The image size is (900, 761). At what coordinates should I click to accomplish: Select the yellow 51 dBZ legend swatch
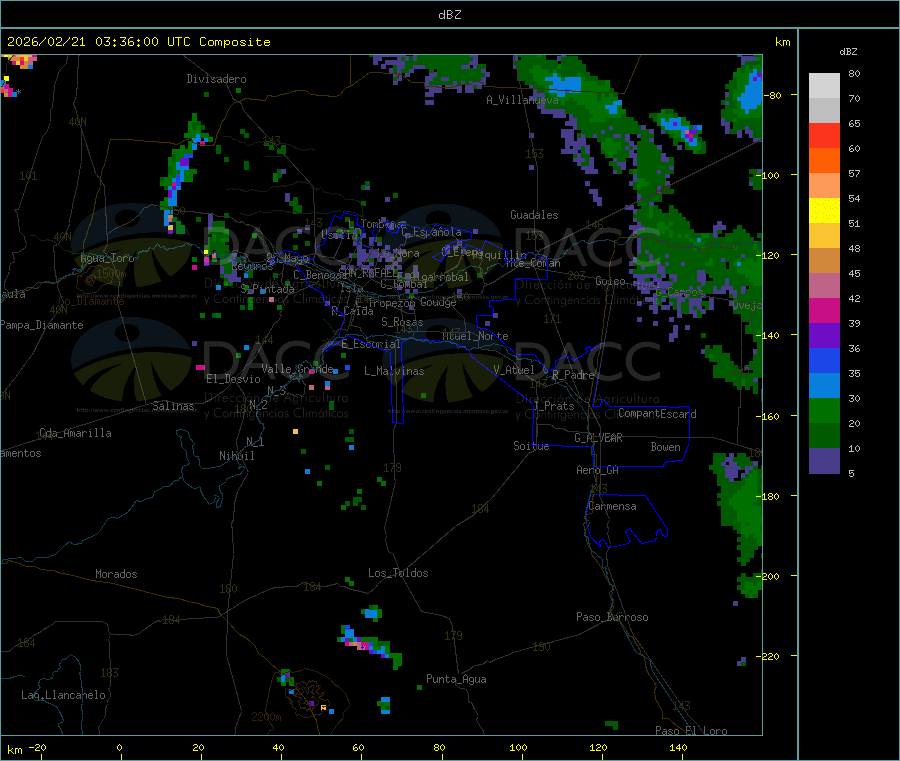[824, 211]
